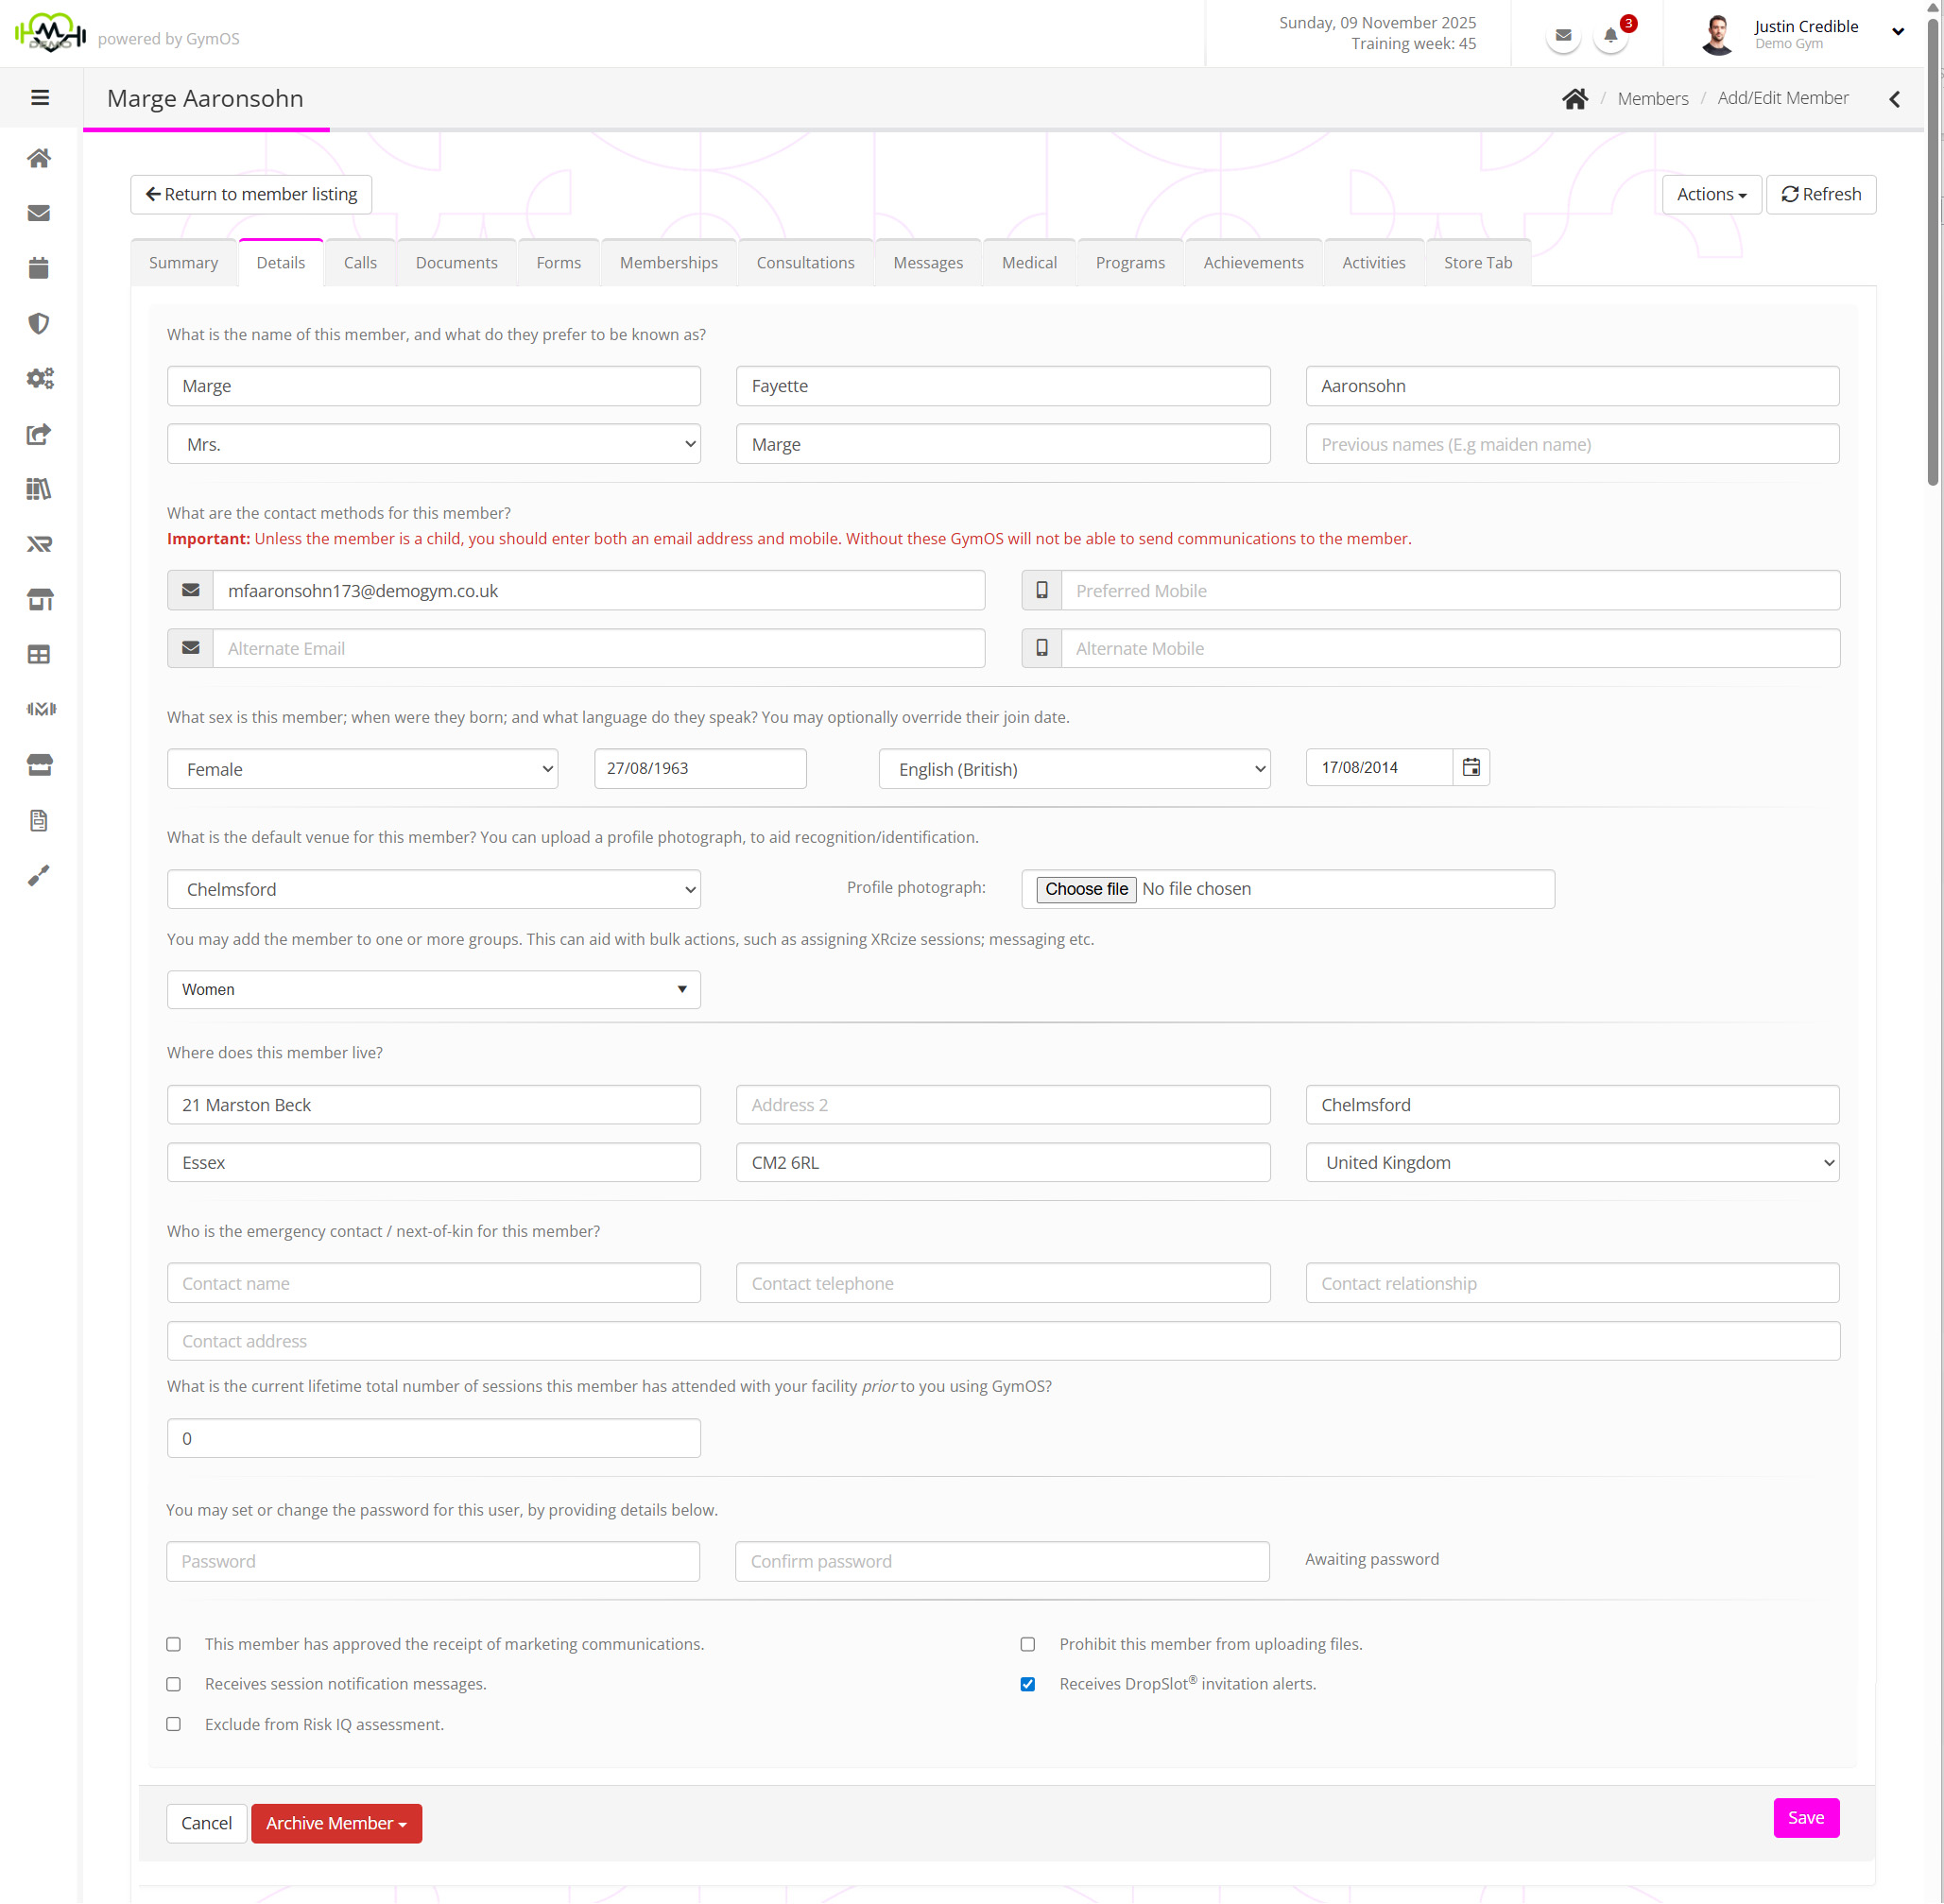Tick Exclude from Risk IQ assessment

[174, 1724]
